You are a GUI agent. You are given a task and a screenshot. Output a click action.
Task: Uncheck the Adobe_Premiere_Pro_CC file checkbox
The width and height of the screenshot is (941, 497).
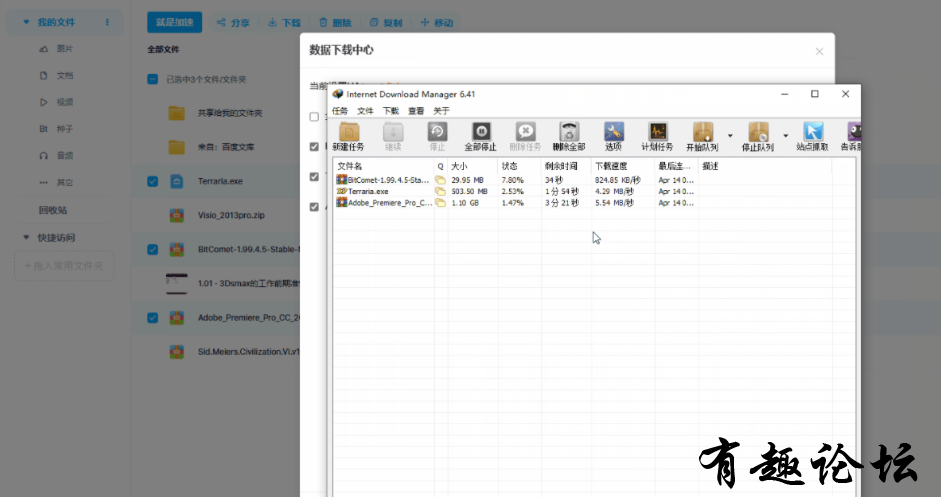(152, 318)
